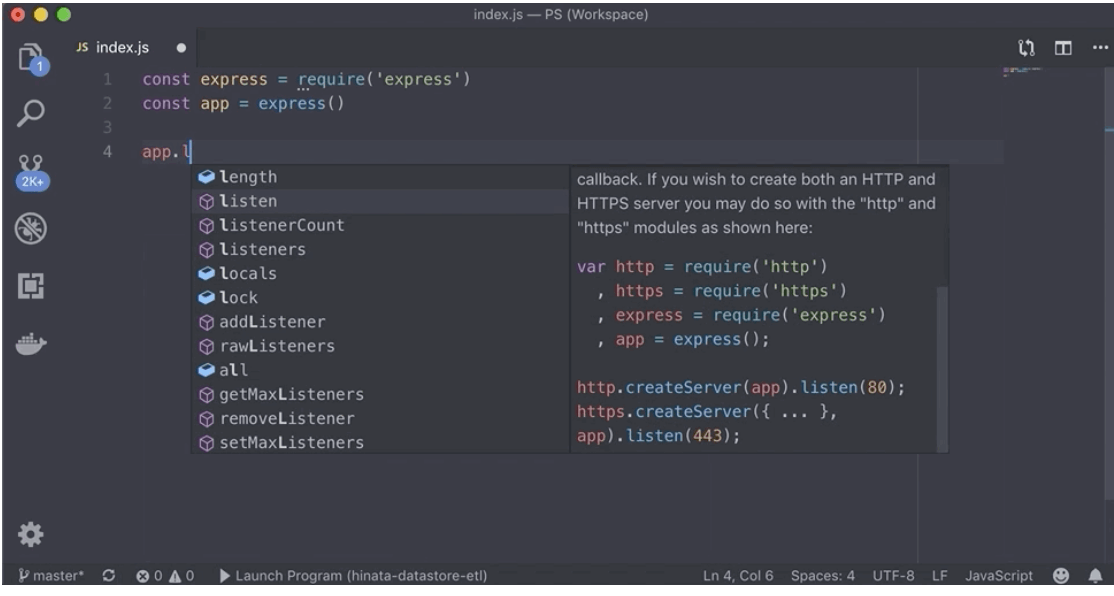The width and height of the screenshot is (1114, 596).
Task: Click the unsaved dot on index.js tab
Action: (x=181, y=48)
